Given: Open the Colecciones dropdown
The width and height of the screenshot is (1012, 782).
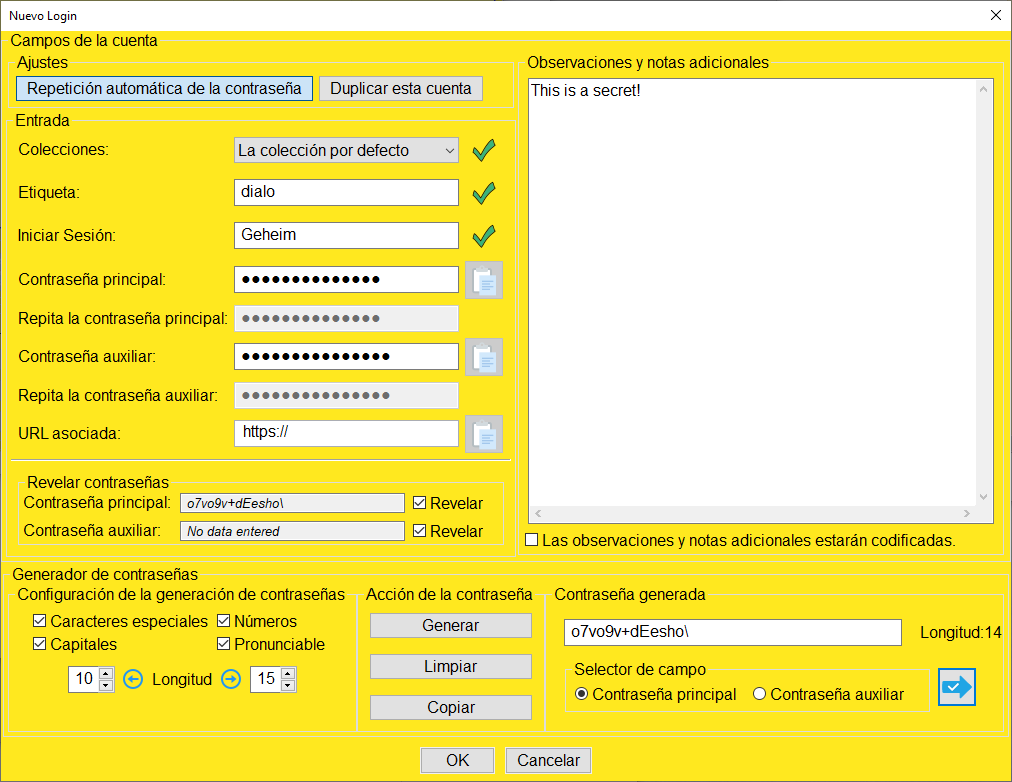Looking at the screenshot, I should coord(346,150).
